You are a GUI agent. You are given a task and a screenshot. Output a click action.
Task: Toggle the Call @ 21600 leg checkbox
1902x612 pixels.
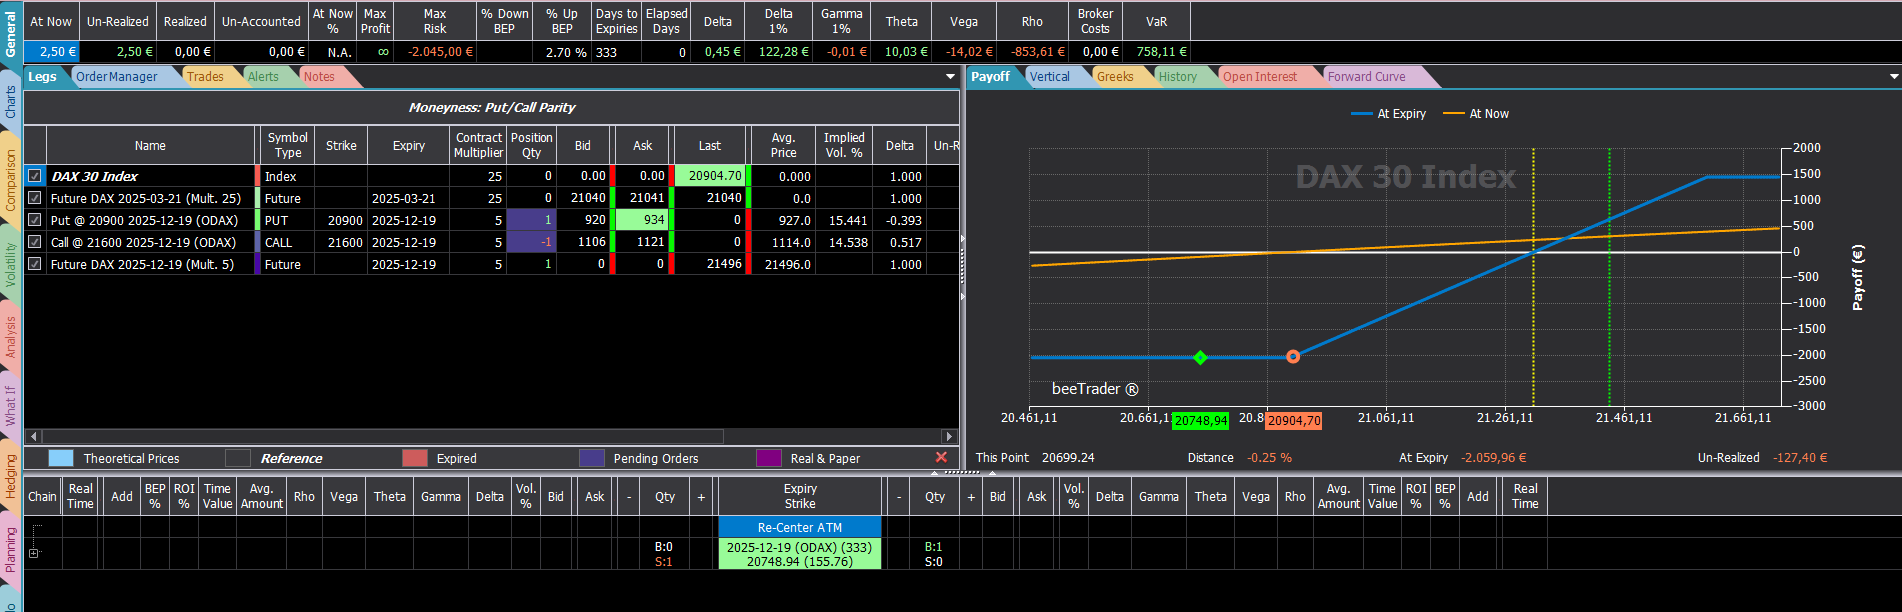pyautogui.click(x=35, y=242)
